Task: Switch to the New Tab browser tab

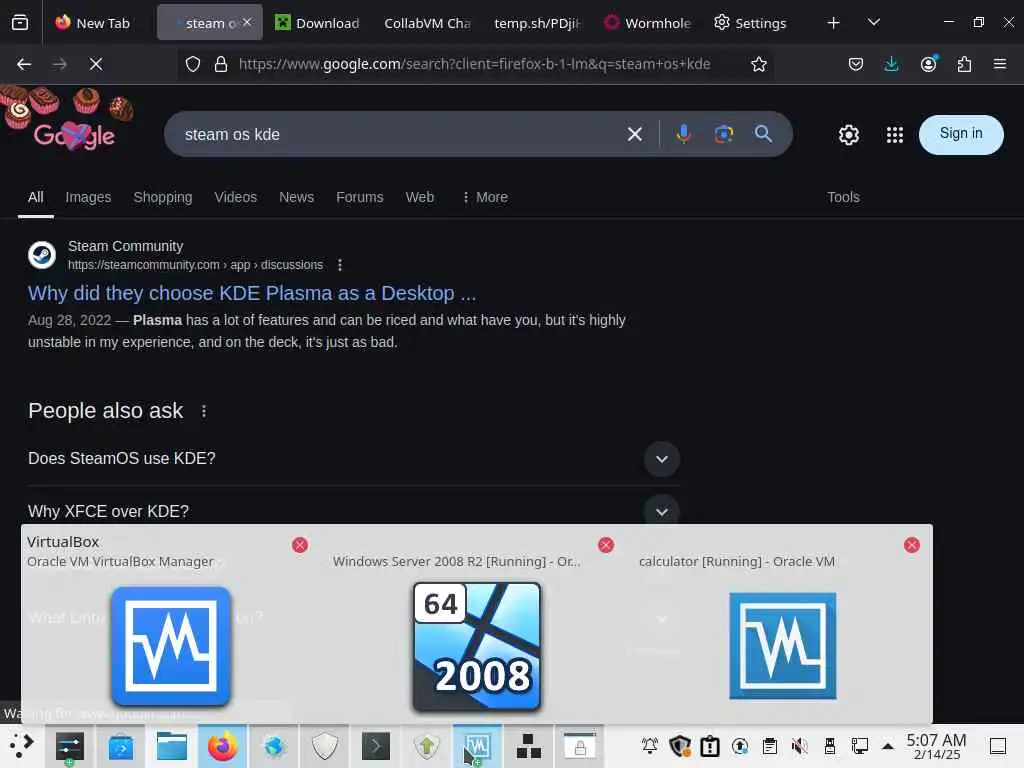Action: (93, 23)
